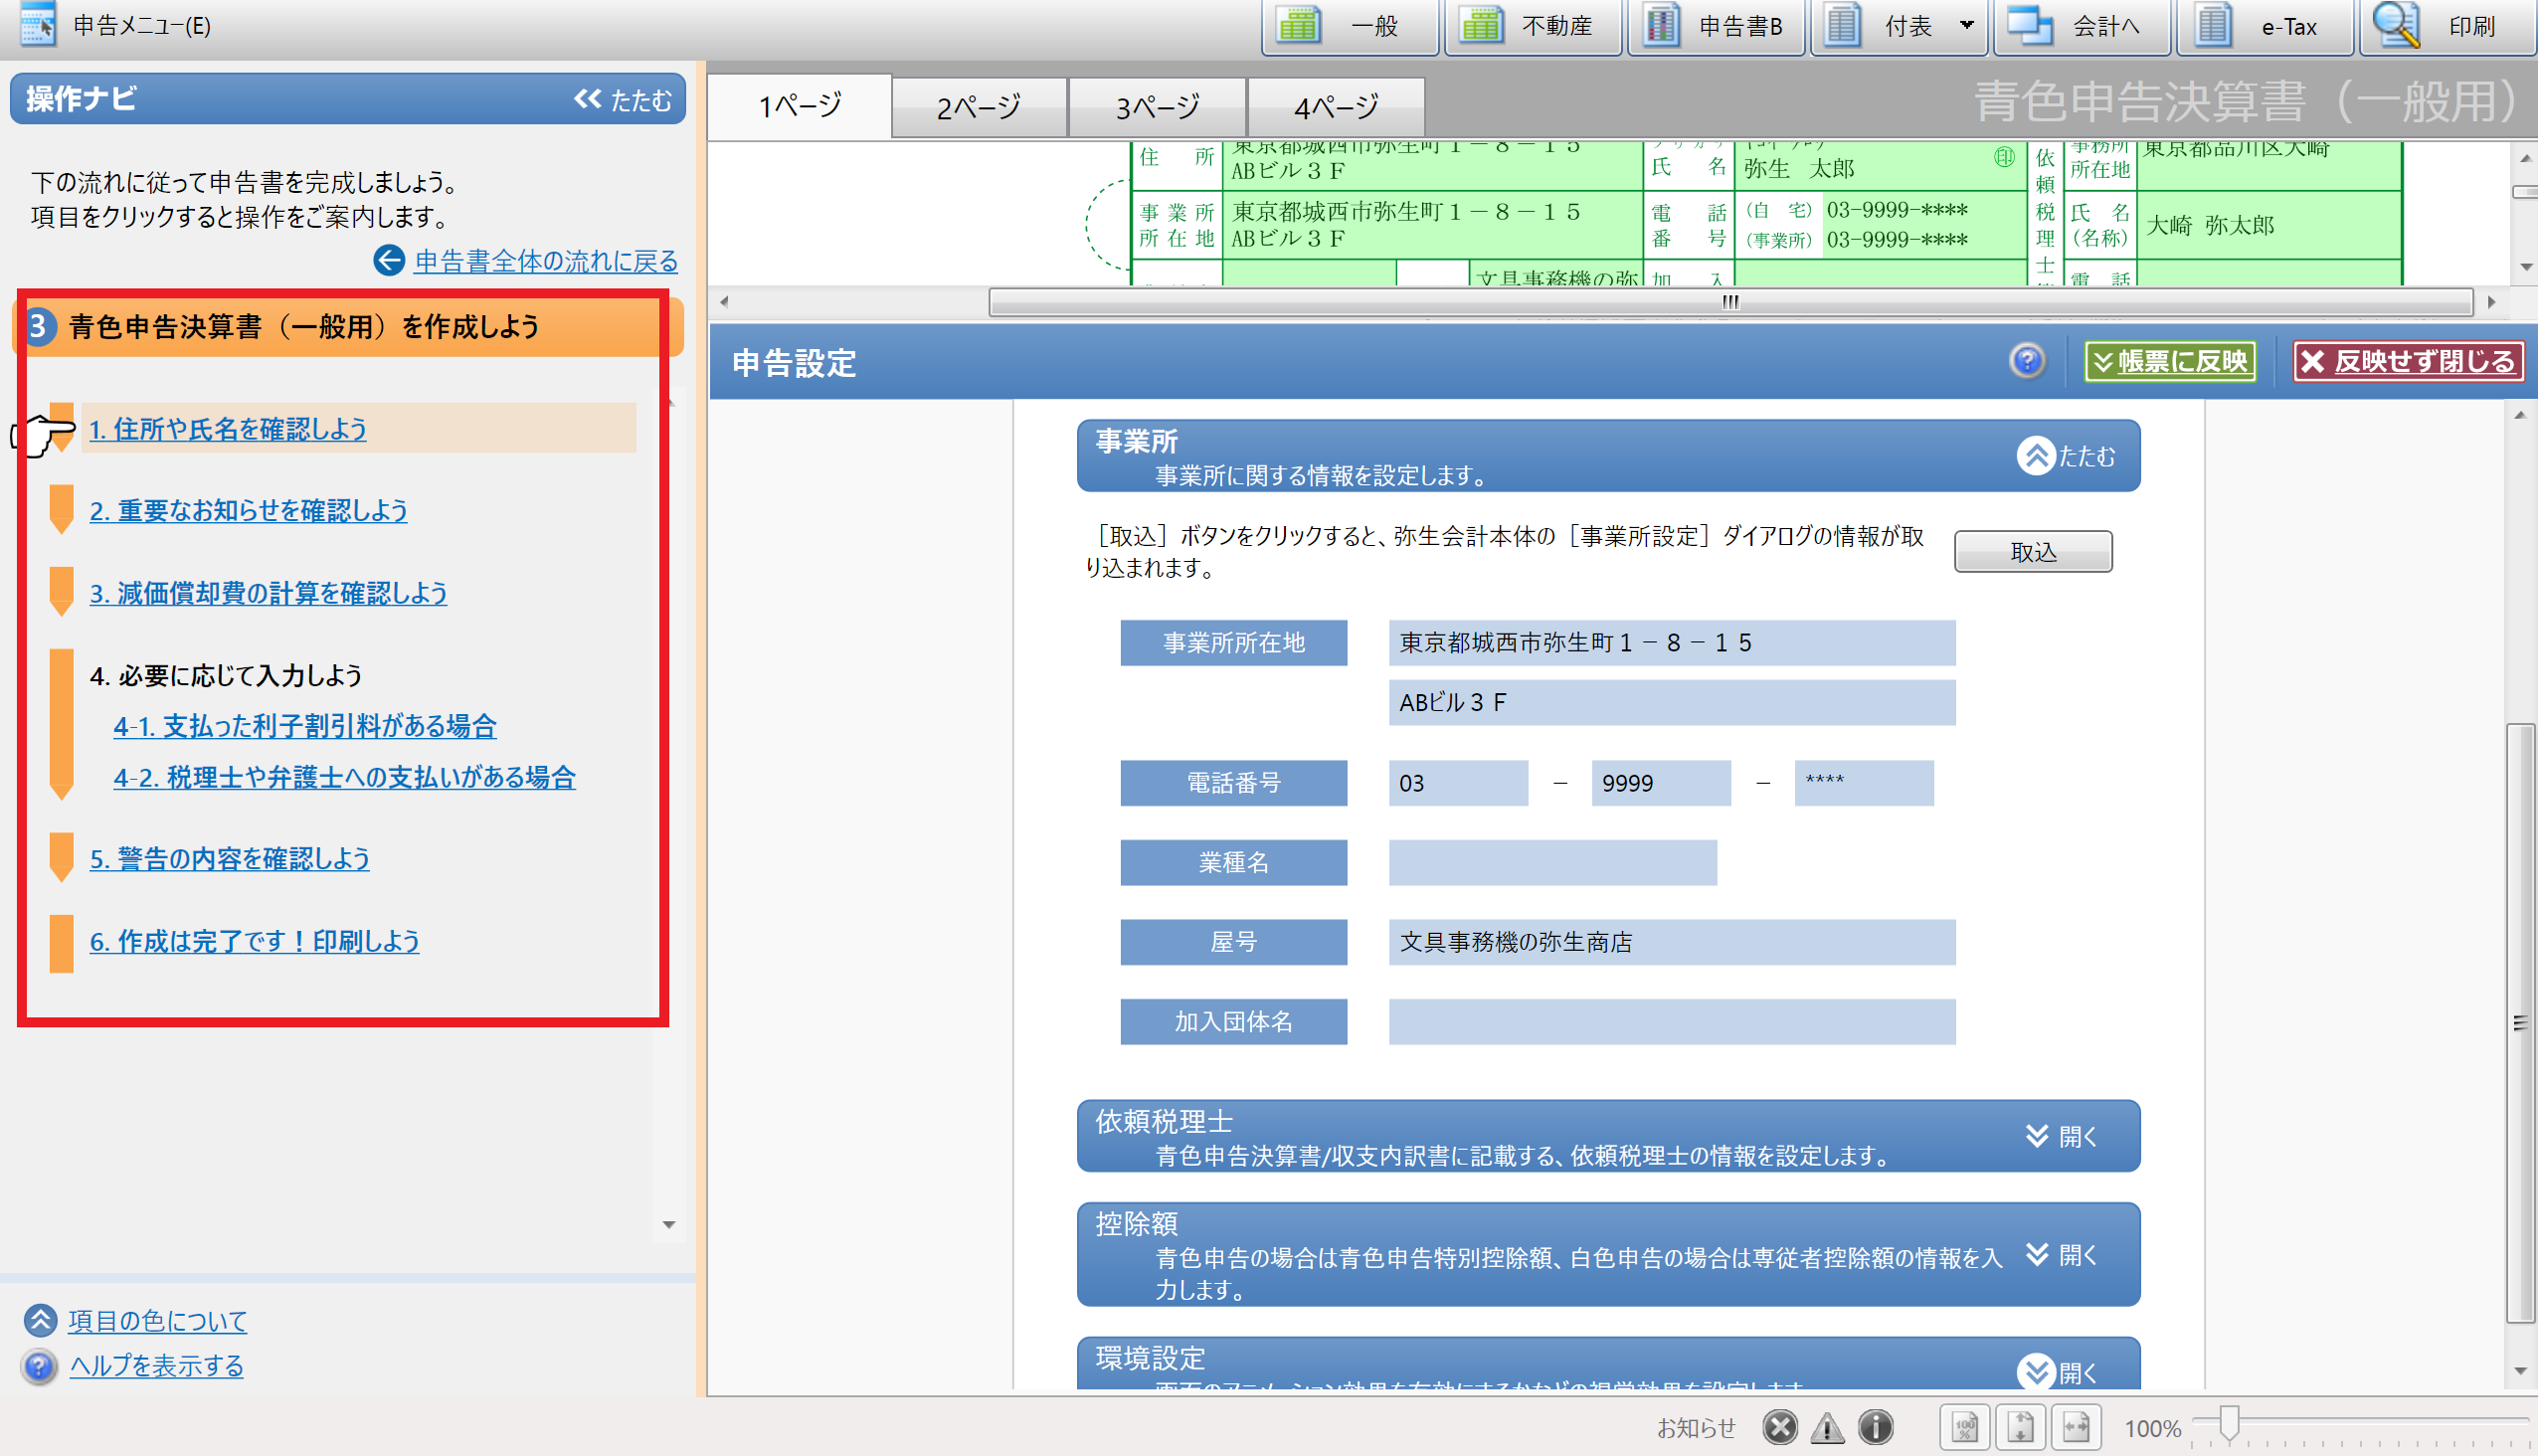Edit the last phone number field ****
The height and width of the screenshot is (1456, 2538).
click(1864, 783)
